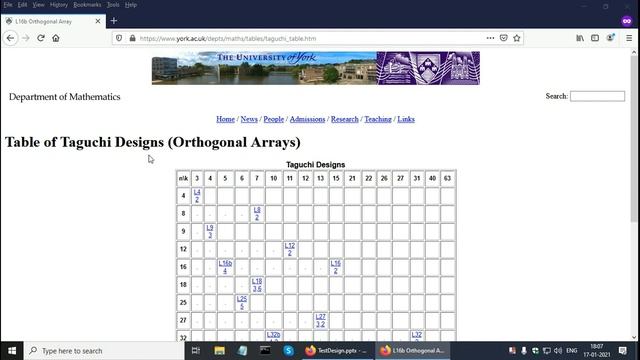
Task: Open File Explorer from taskbar
Action: pos(220,351)
